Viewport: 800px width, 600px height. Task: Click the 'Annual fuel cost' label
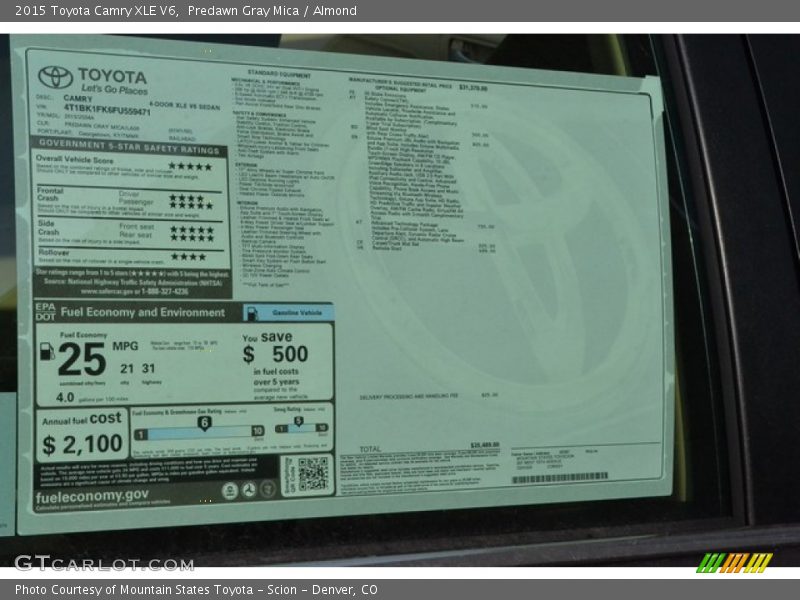[82, 419]
